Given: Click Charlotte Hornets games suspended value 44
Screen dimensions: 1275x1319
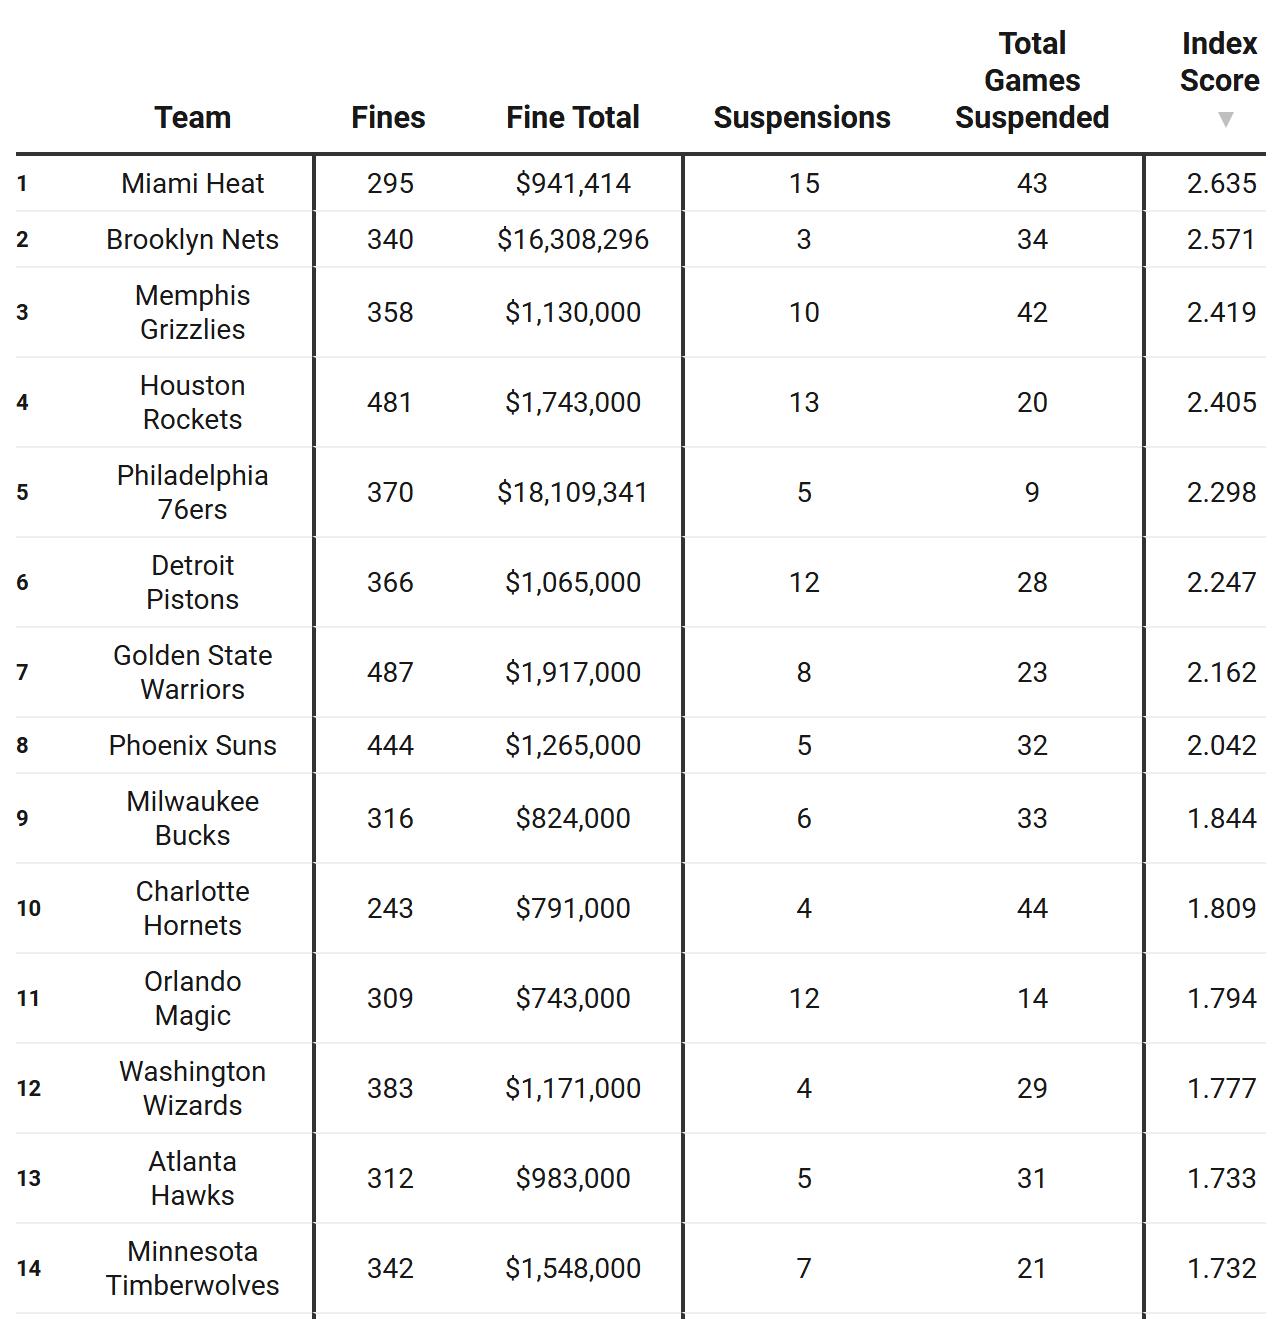Looking at the screenshot, I should click(1031, 908).
